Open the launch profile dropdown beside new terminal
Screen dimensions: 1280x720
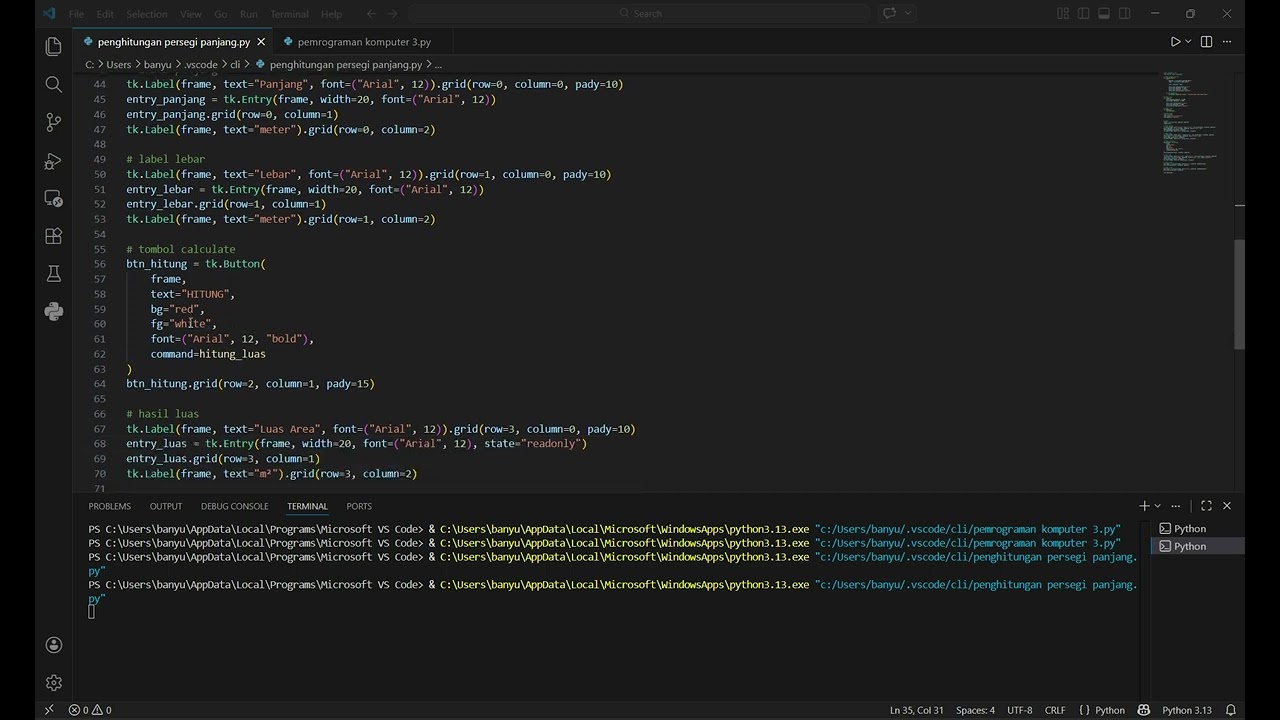(x=1158, y=506)
